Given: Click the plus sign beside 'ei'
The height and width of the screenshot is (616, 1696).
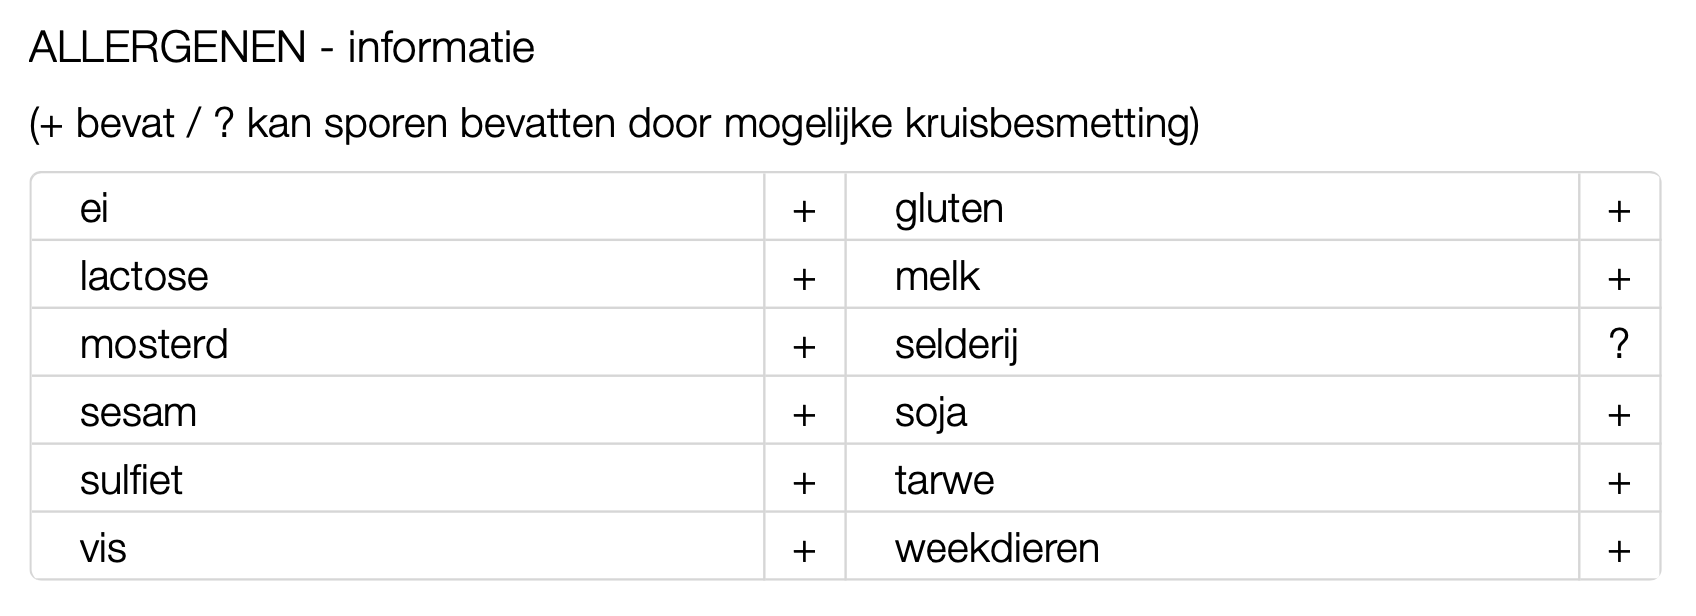Looking at the screenshot, I should click(x=804, y=210).
